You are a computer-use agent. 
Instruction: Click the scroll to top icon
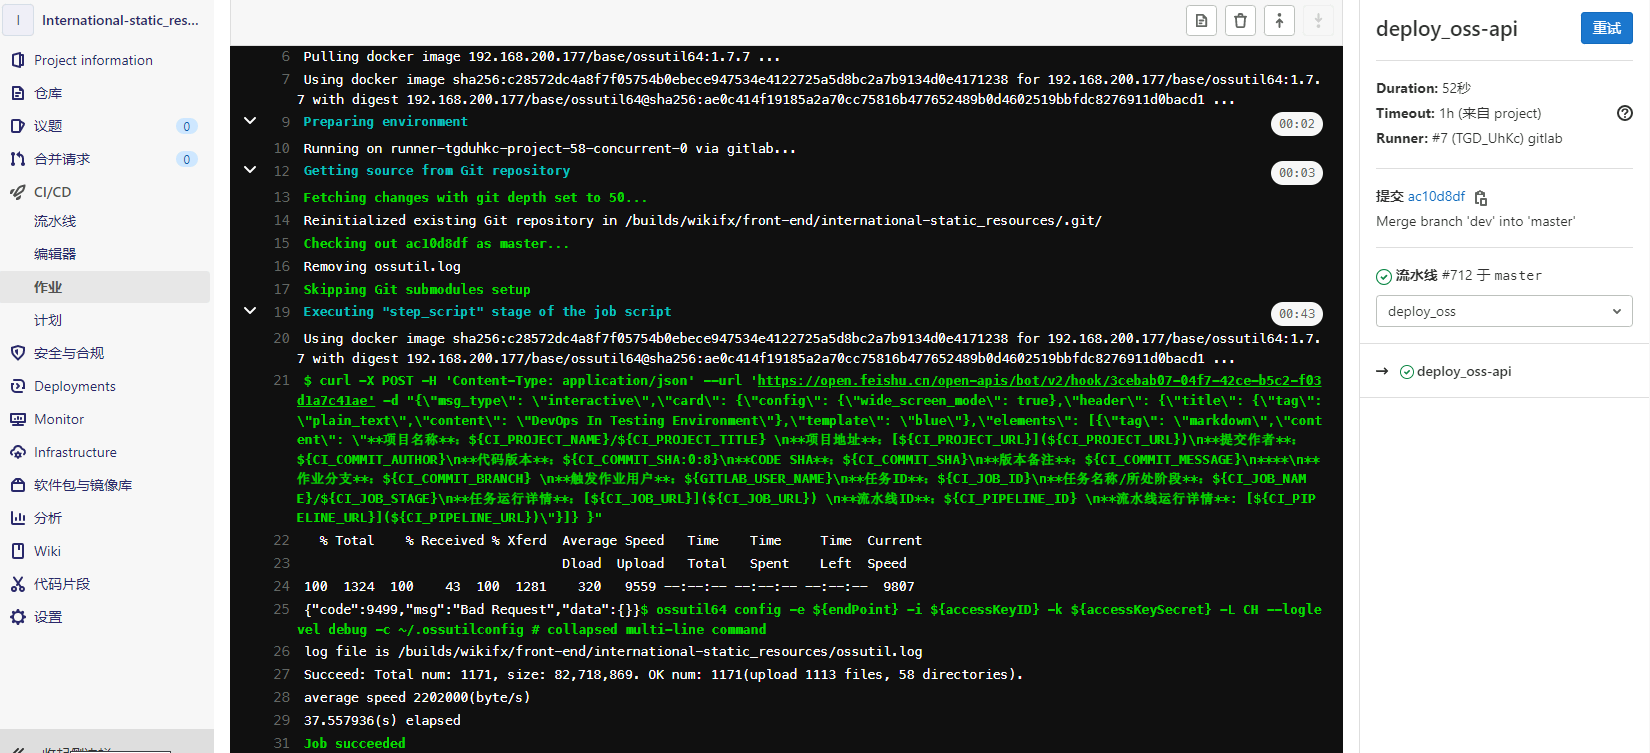pos(1279,21)
